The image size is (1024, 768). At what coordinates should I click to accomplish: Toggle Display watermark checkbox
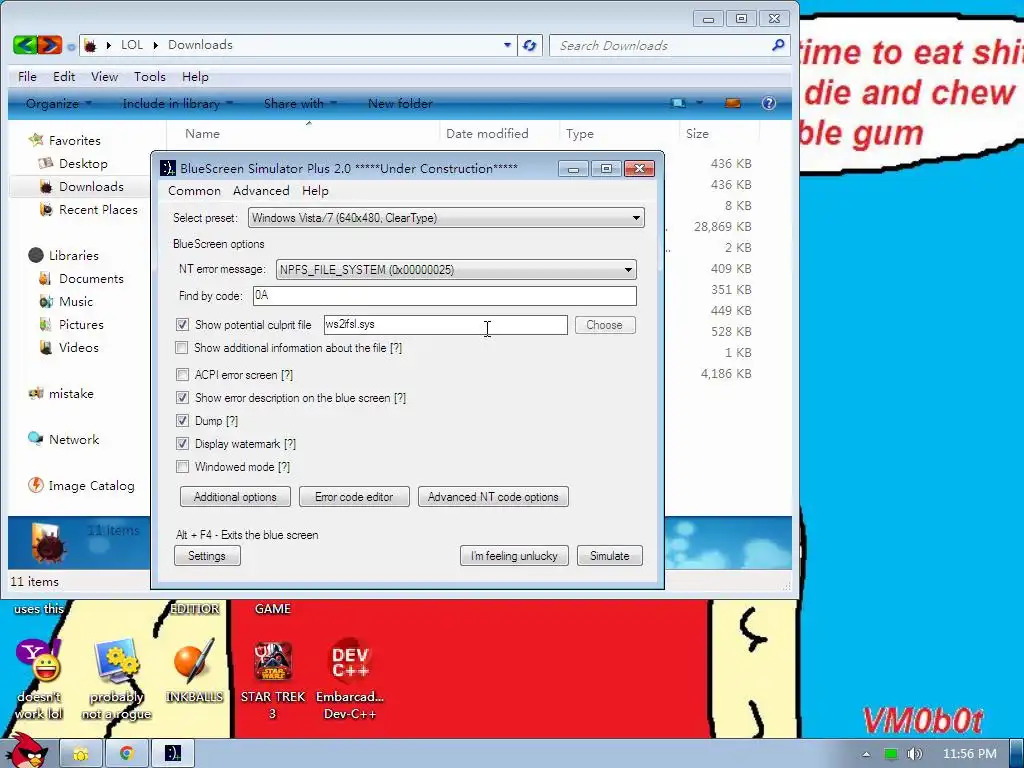pyautogui.click(x=182, y=444)
